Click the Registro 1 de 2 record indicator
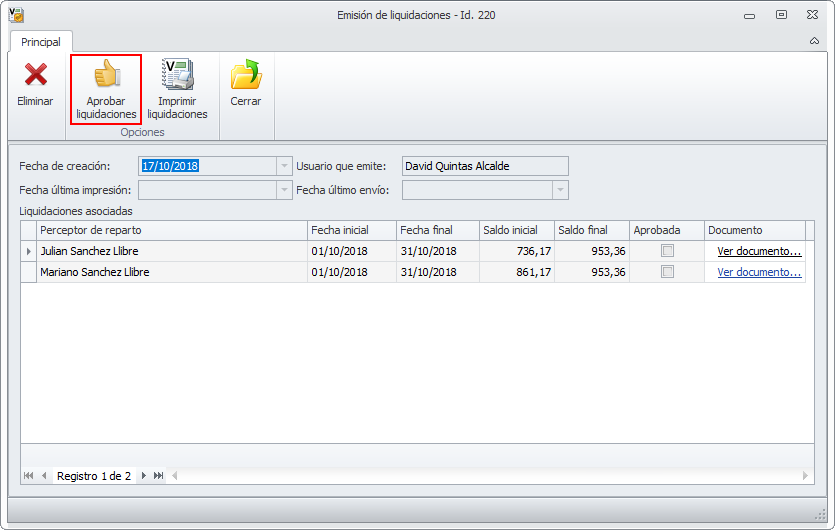The width and height of the screenshot is (835, 530). 94,476
